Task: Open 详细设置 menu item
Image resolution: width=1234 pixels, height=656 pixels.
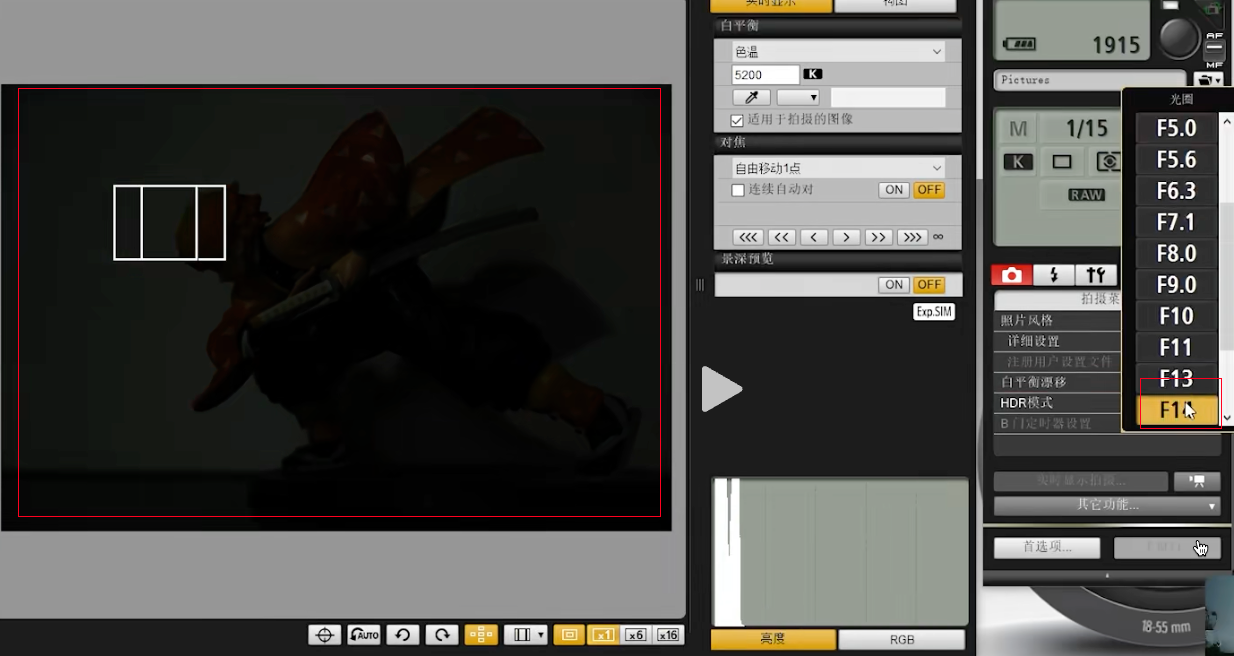Action: coord(1058,341)
